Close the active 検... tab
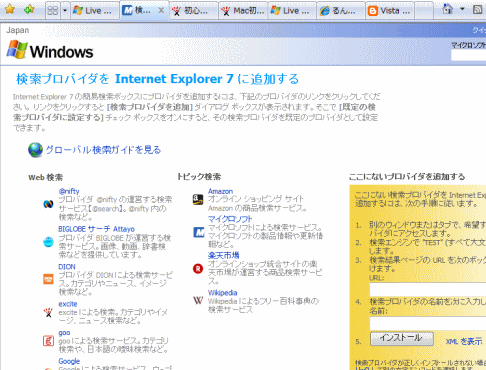 tap(161, 10)
